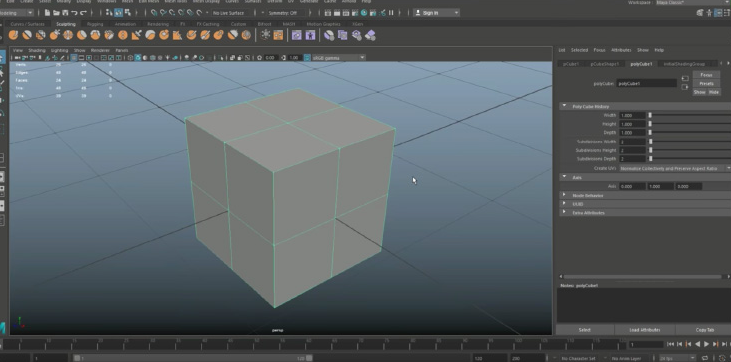Select the Flatten sculpting tool

click(x=82, y=35)
